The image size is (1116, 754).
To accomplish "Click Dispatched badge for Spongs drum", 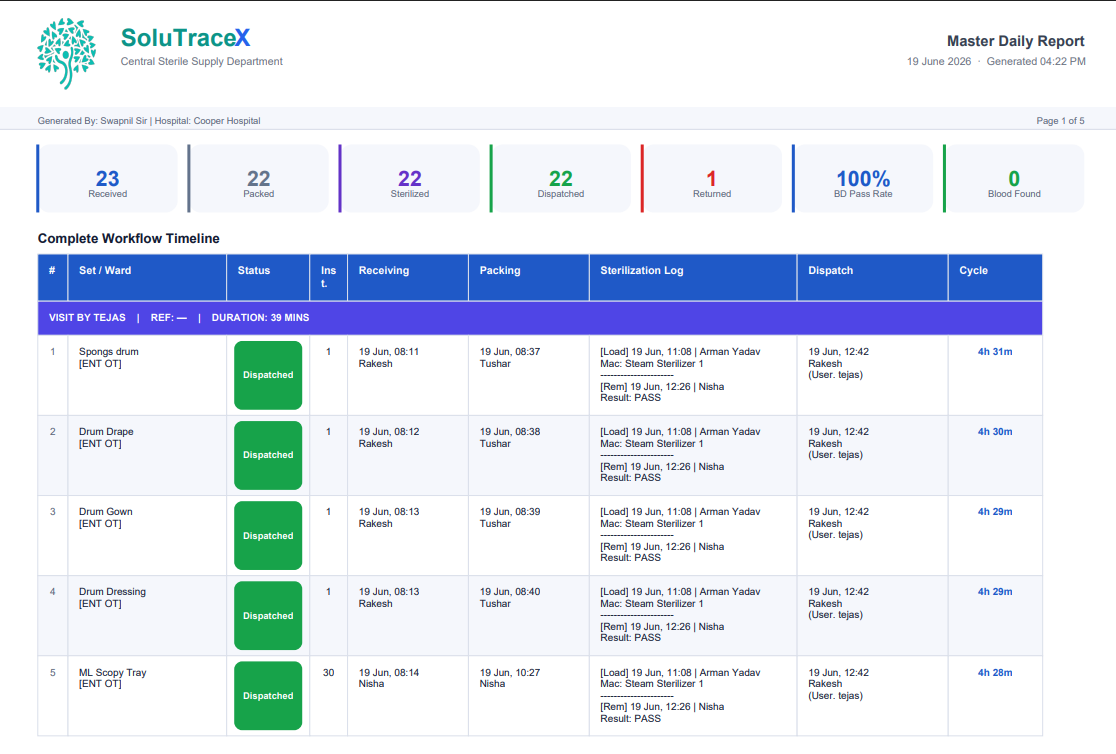I will click(268, 375).
